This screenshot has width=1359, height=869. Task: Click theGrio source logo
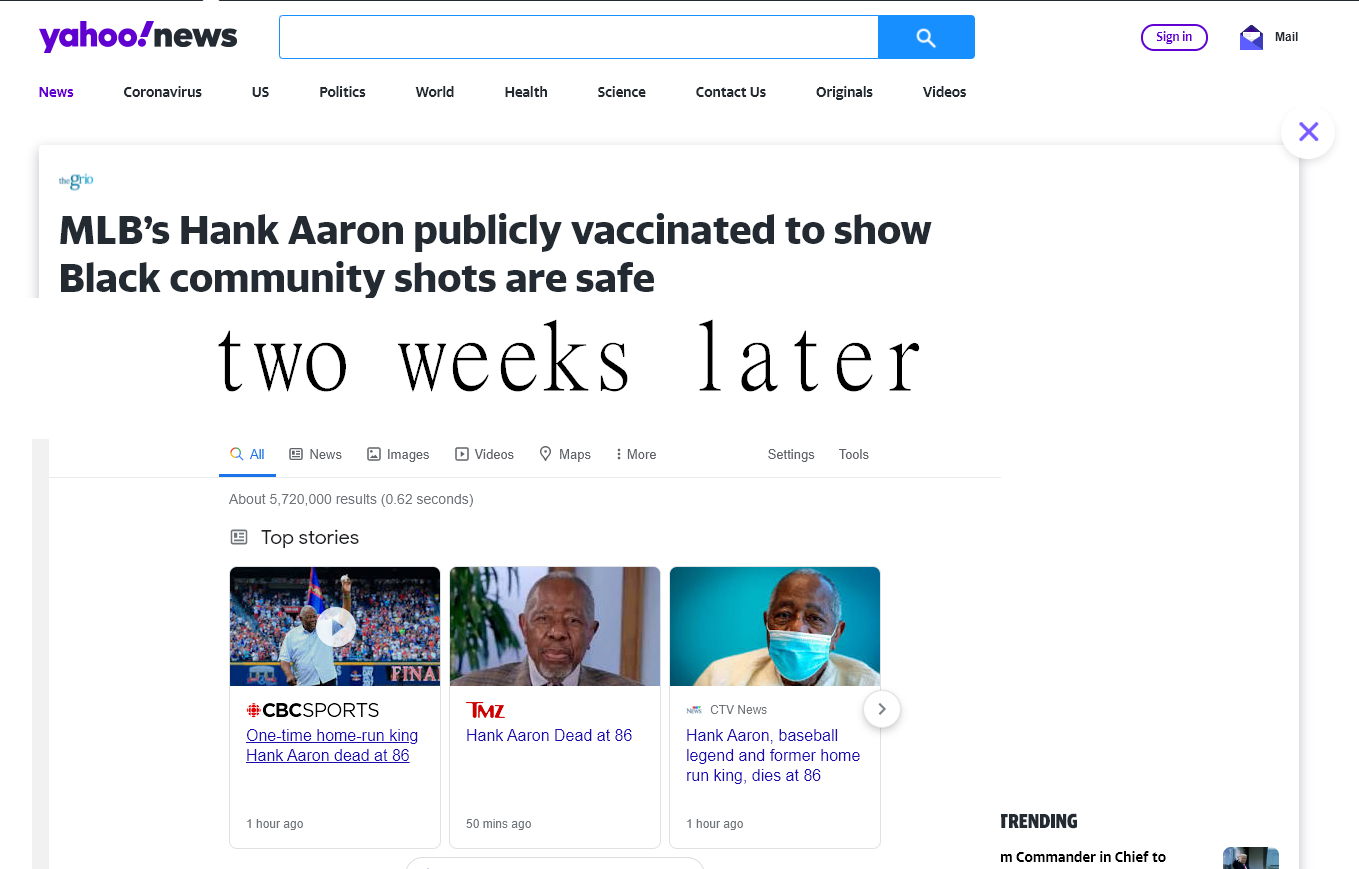[76, 181]
